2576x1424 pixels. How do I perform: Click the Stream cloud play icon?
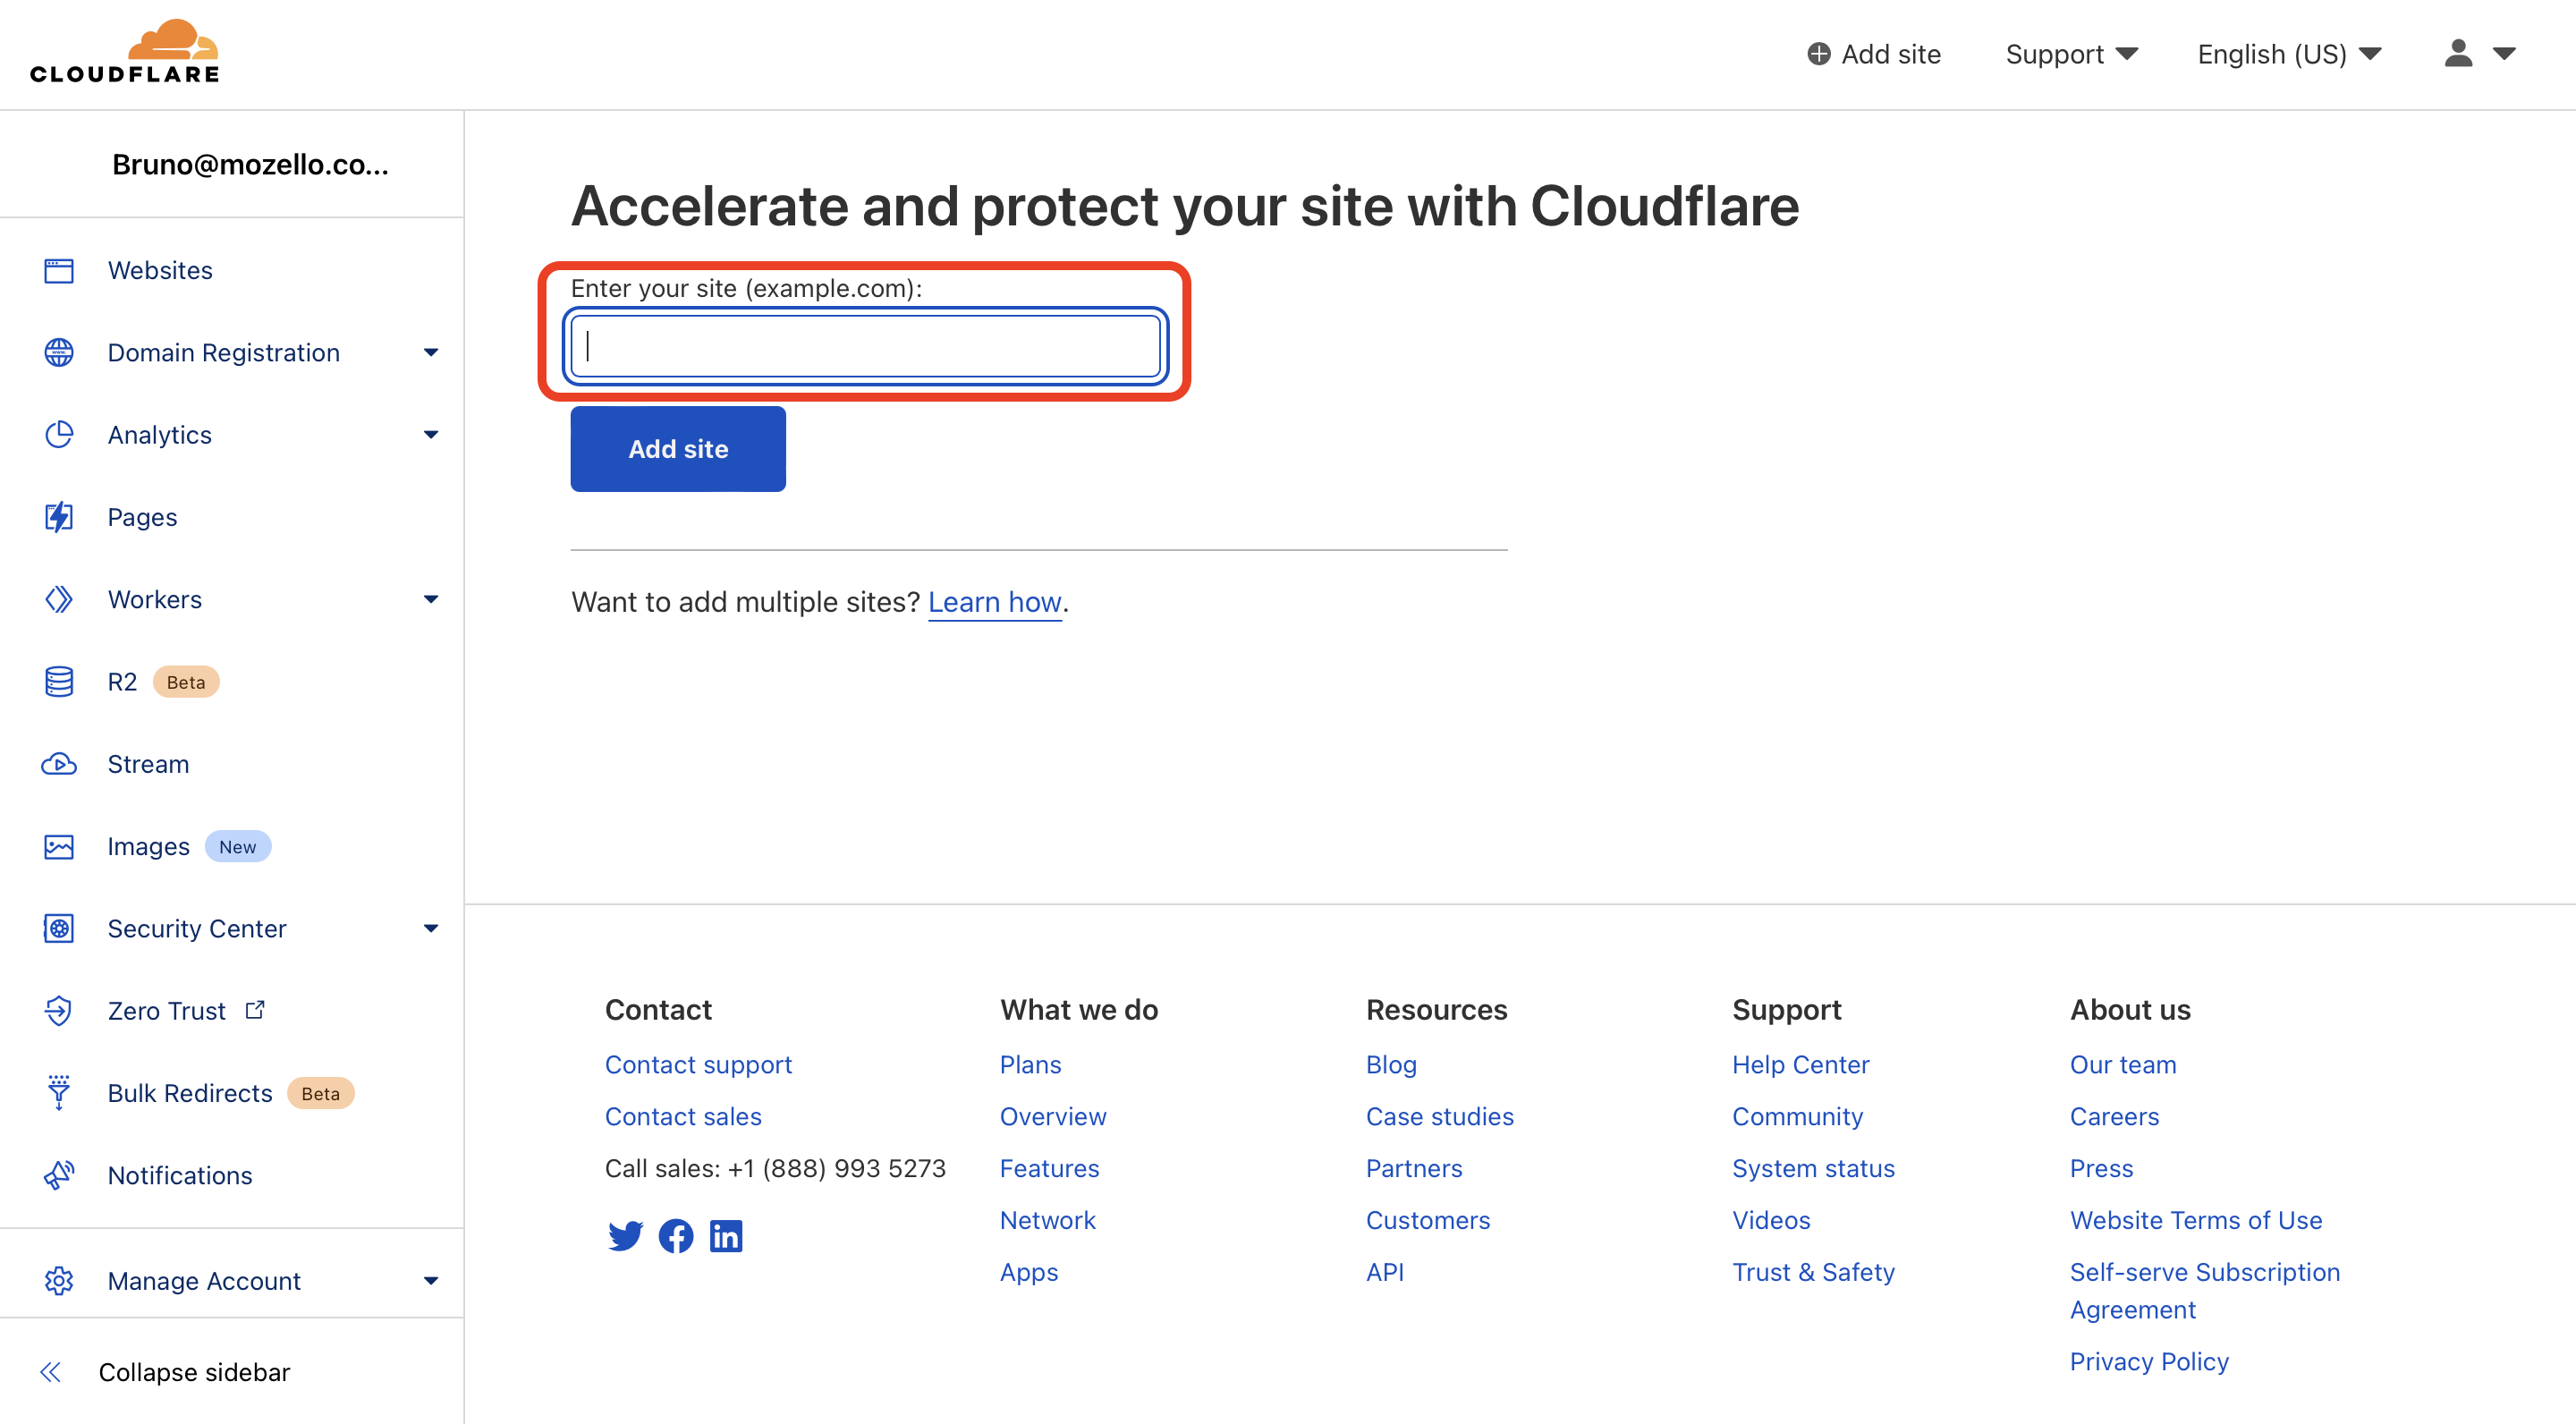pos(59,764)
